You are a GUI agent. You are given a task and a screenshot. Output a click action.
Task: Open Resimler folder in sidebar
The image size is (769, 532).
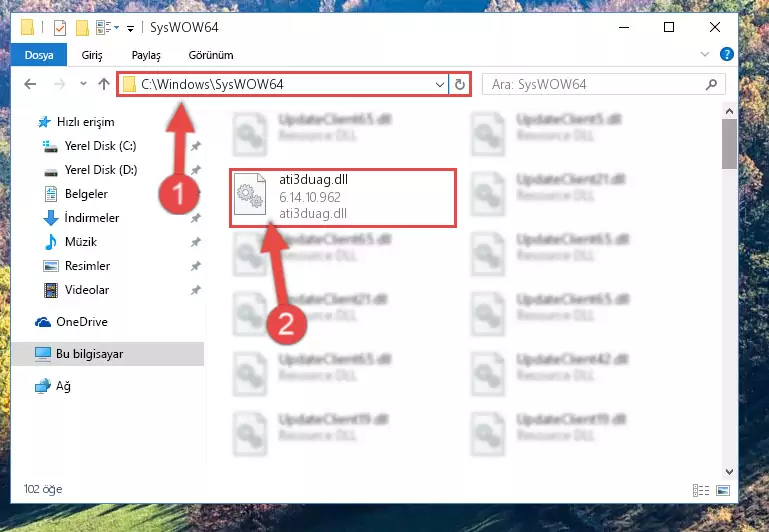pos(87,266)
